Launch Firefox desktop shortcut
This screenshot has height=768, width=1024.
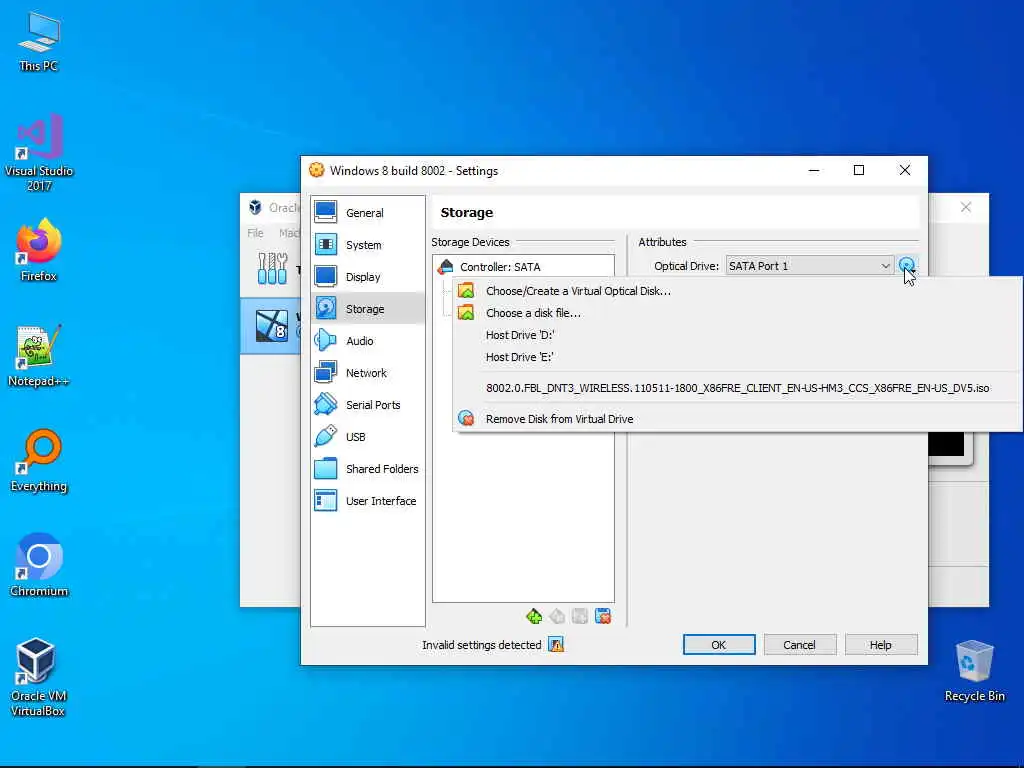pyautogui.click(x=39, y=250)
